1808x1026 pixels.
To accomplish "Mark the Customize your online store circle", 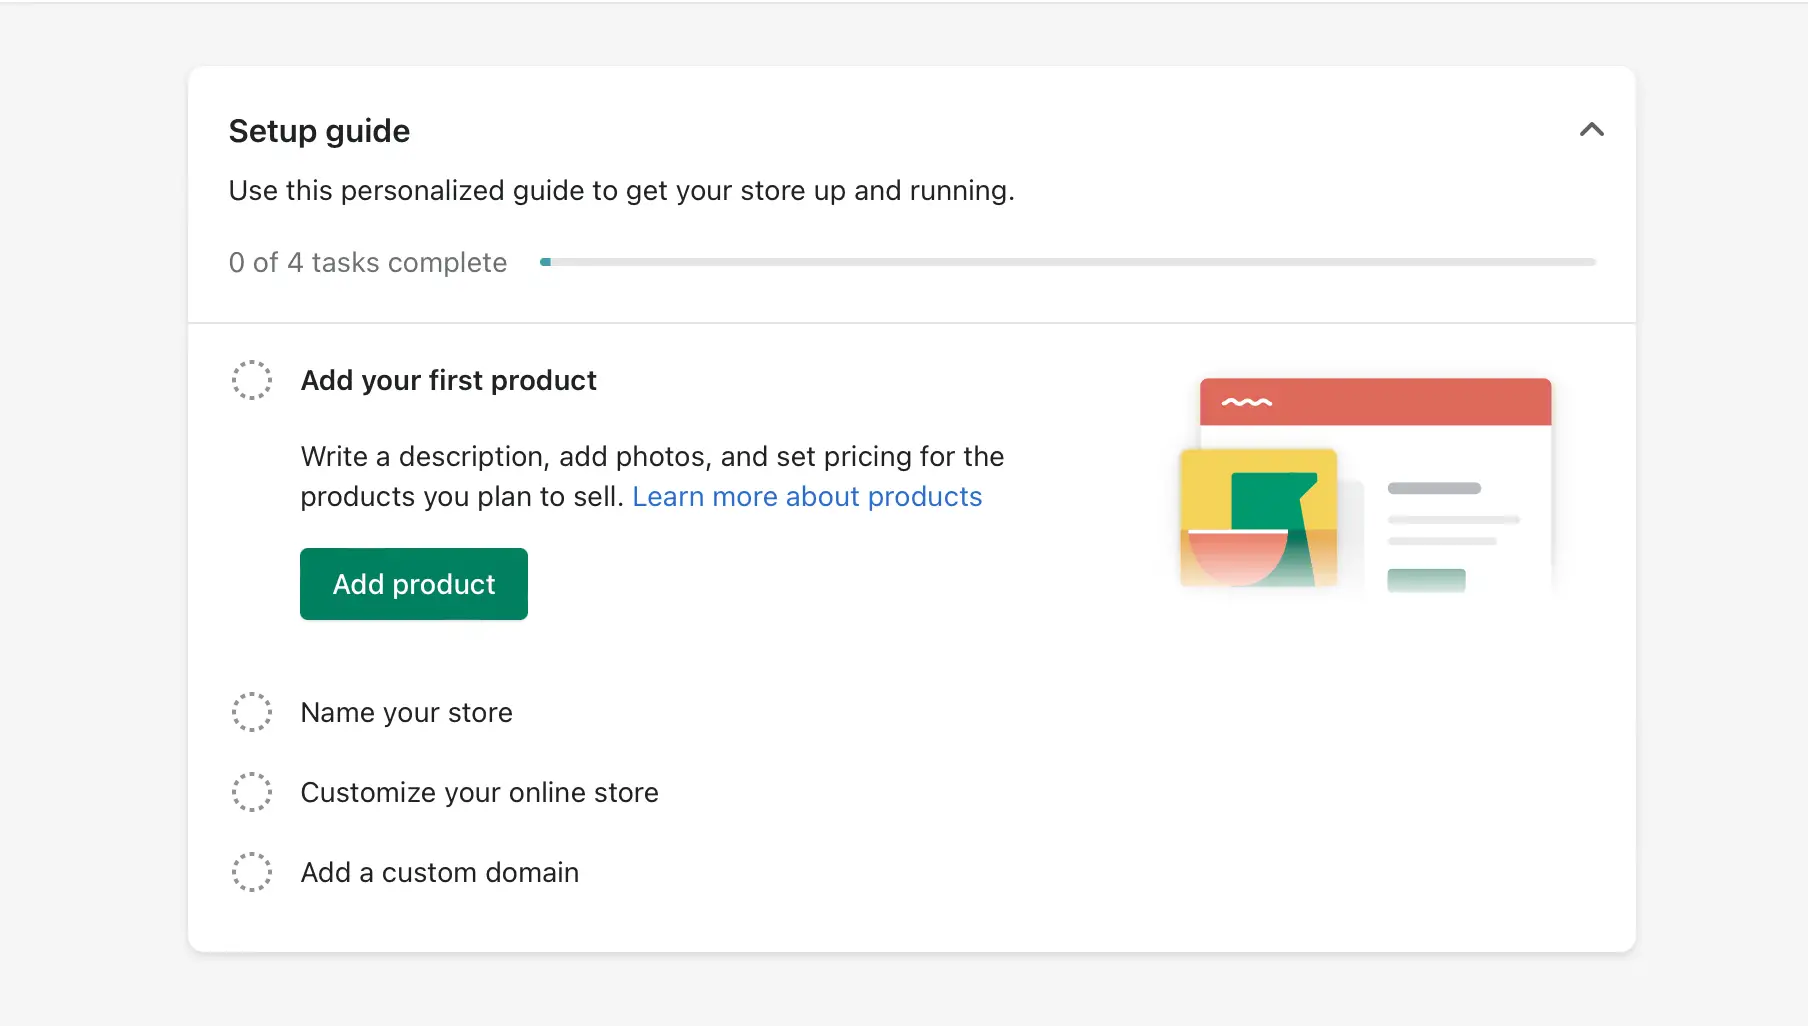I will point(252,792).
